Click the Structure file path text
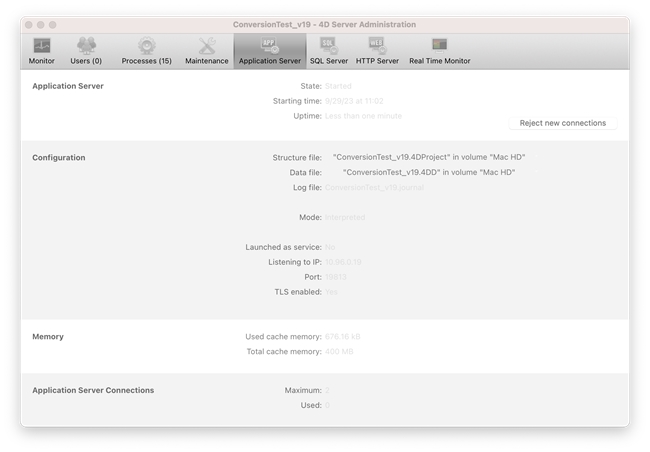 [429, 157]
